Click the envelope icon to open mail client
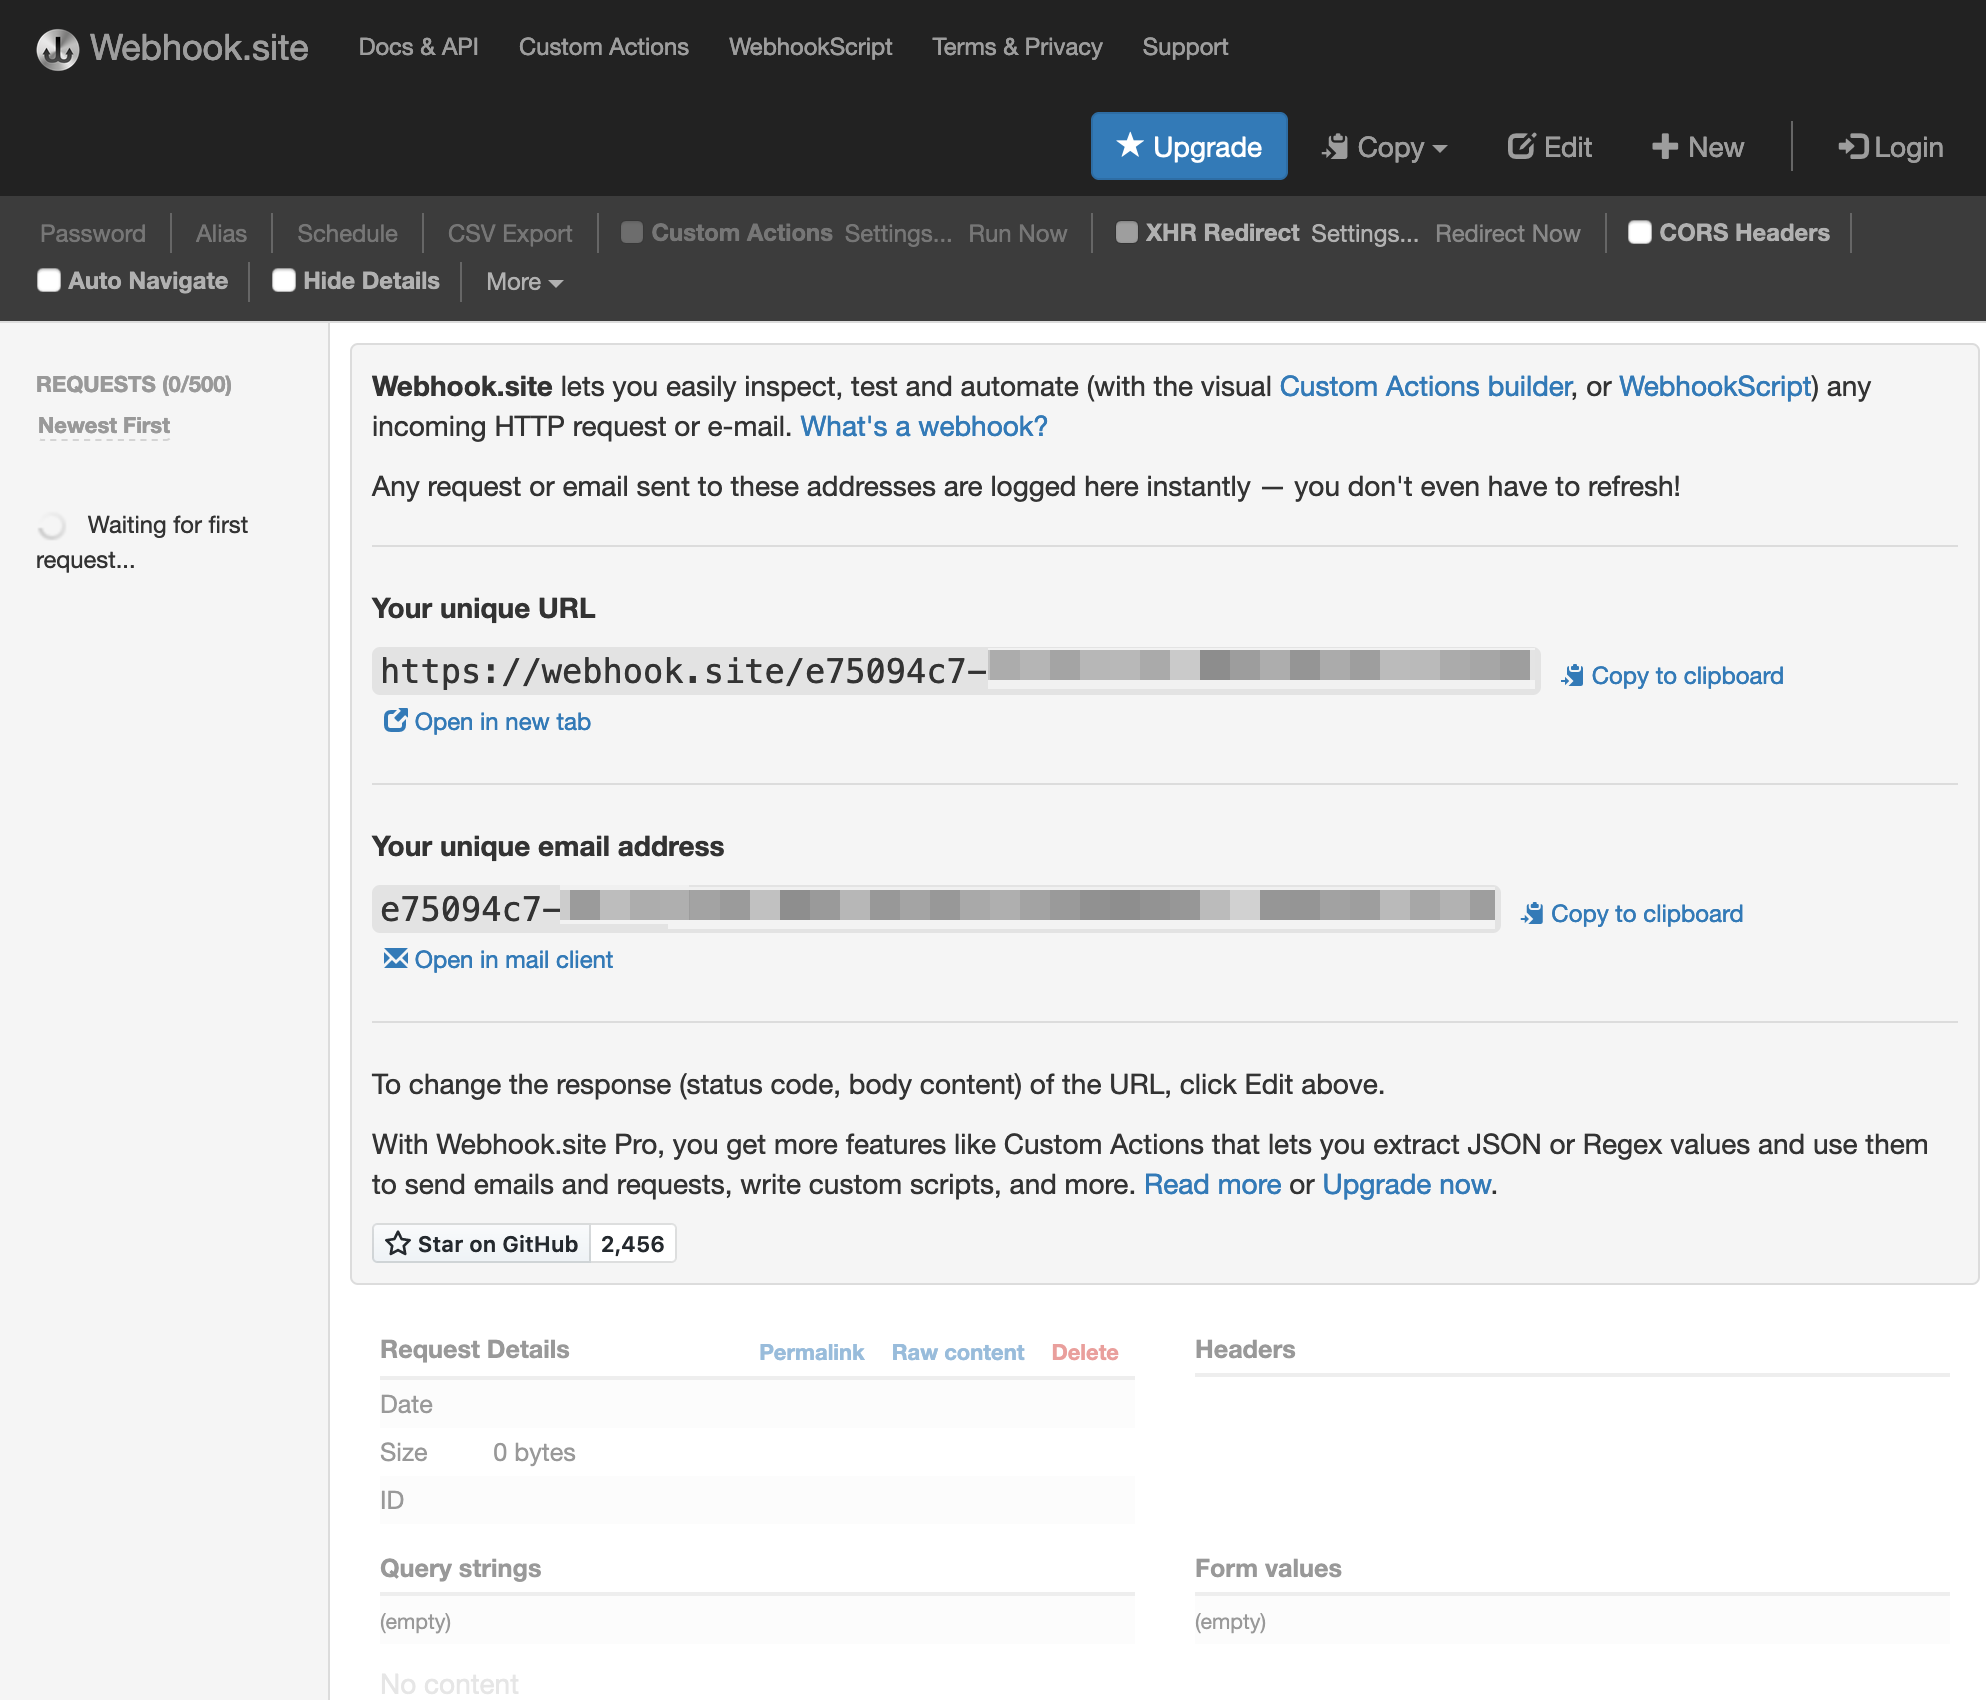 click(396, 958)
